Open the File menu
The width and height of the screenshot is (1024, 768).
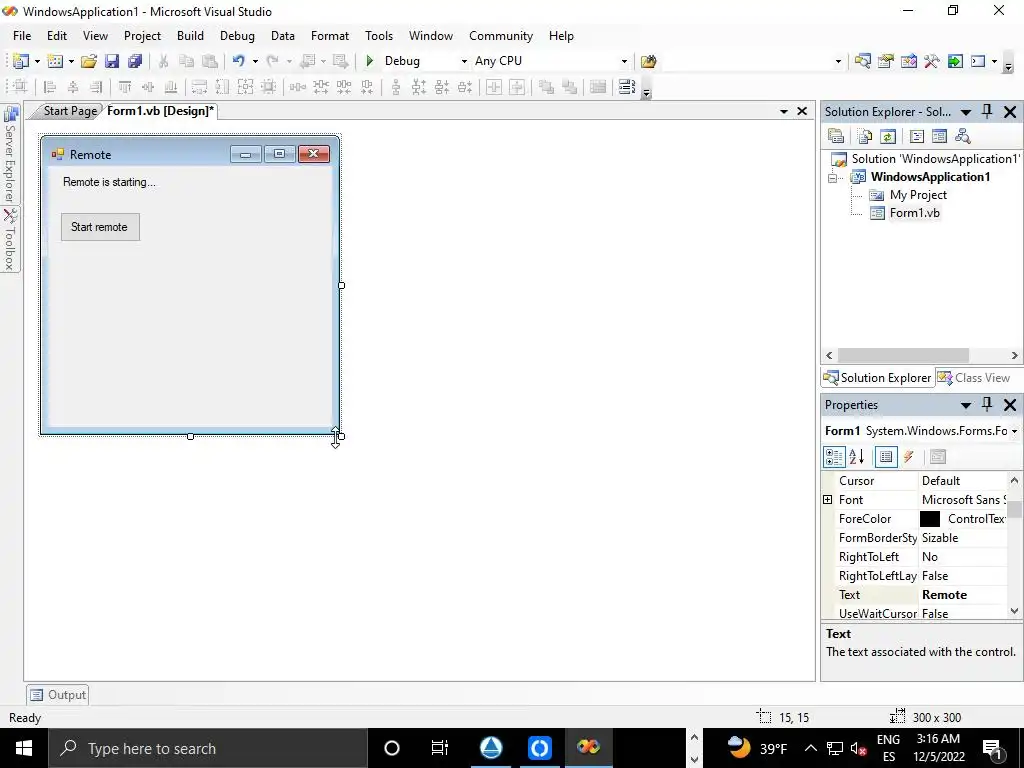22,36
